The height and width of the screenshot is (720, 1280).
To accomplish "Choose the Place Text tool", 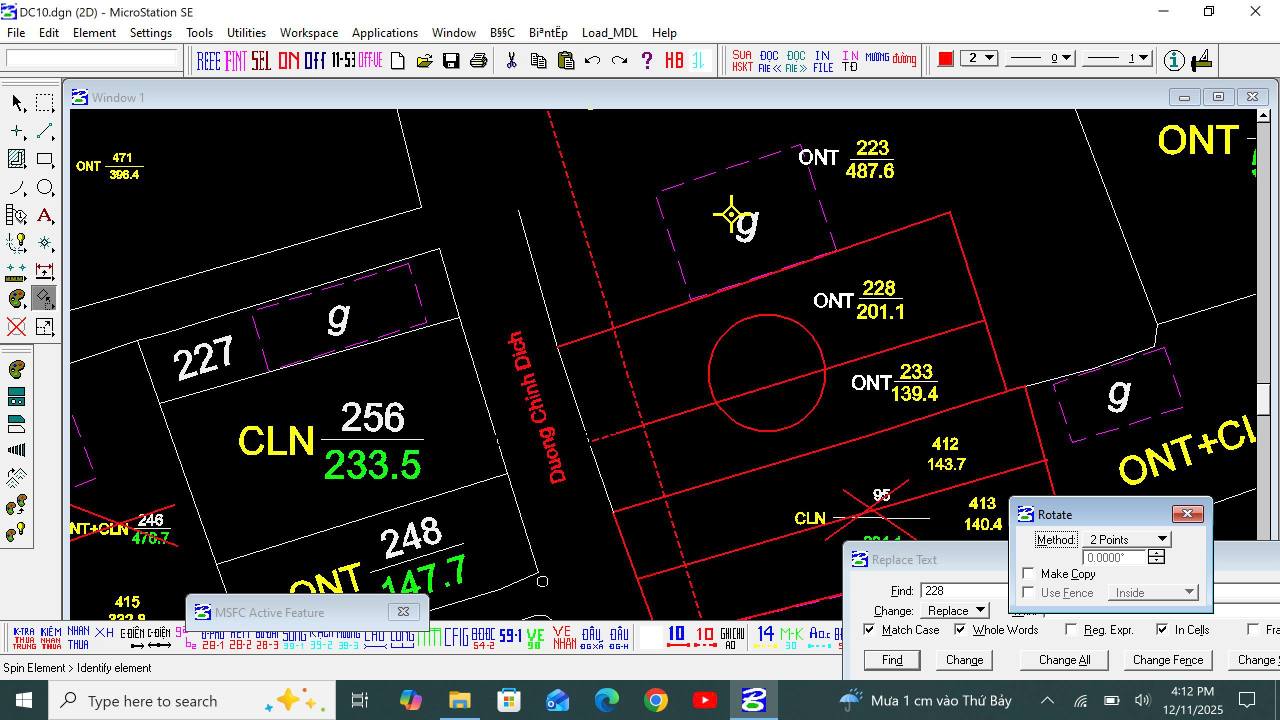I will point(42,214).
